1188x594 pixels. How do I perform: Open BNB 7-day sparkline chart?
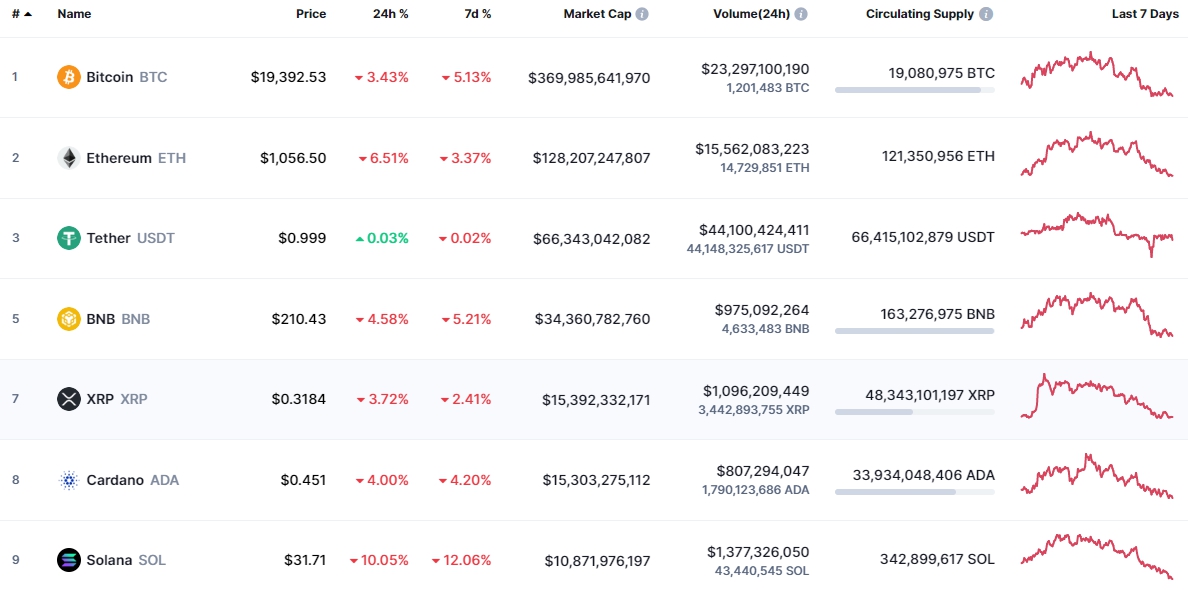point(1096,316)
